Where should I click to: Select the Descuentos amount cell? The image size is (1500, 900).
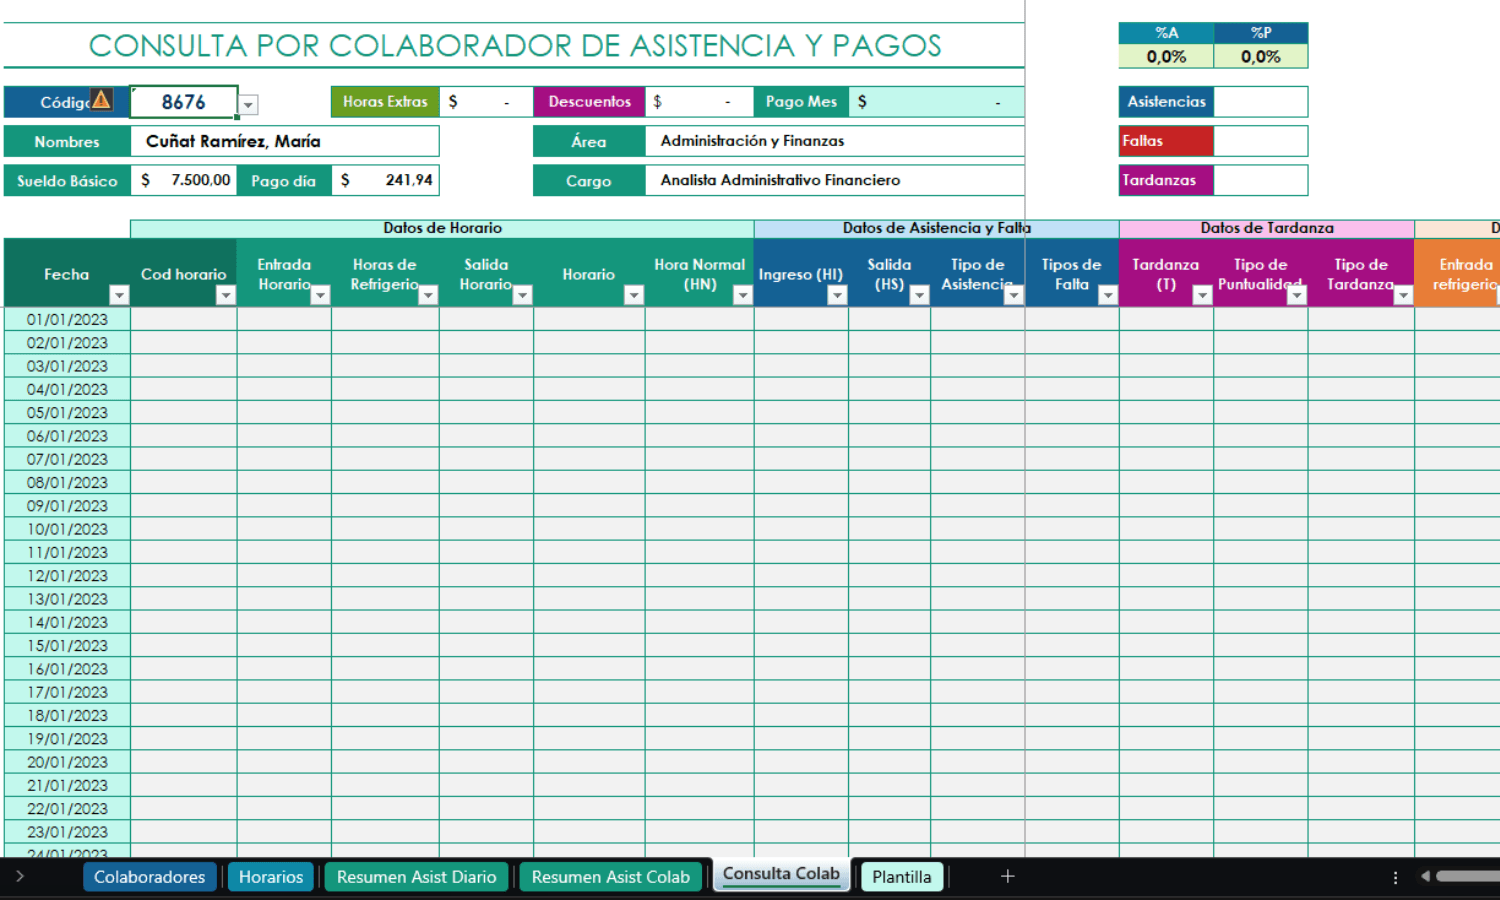699,102
